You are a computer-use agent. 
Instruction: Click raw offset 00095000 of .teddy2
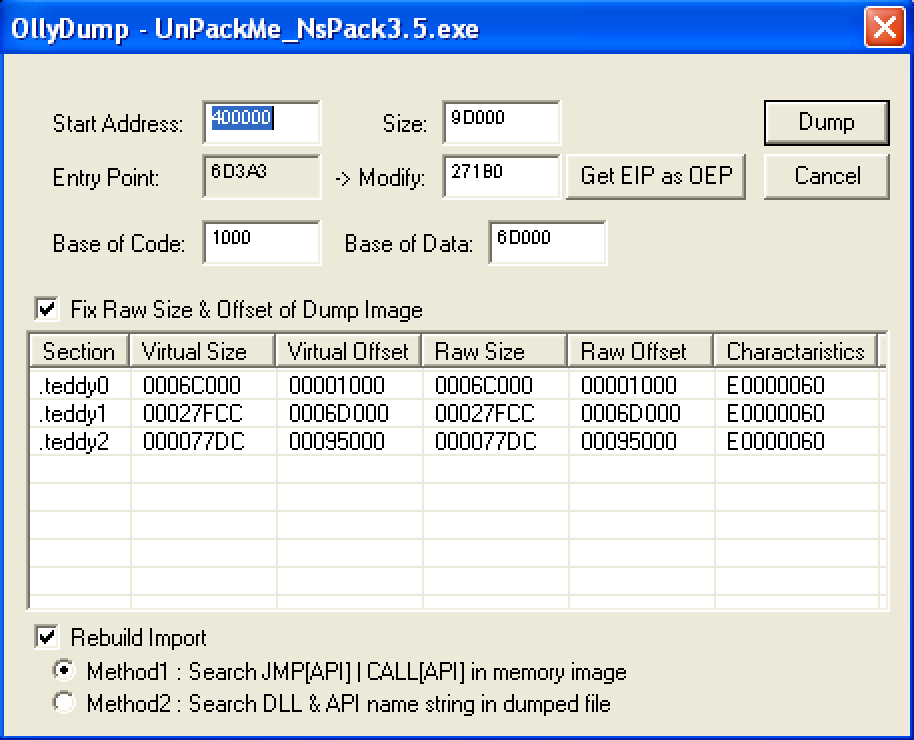629,441
